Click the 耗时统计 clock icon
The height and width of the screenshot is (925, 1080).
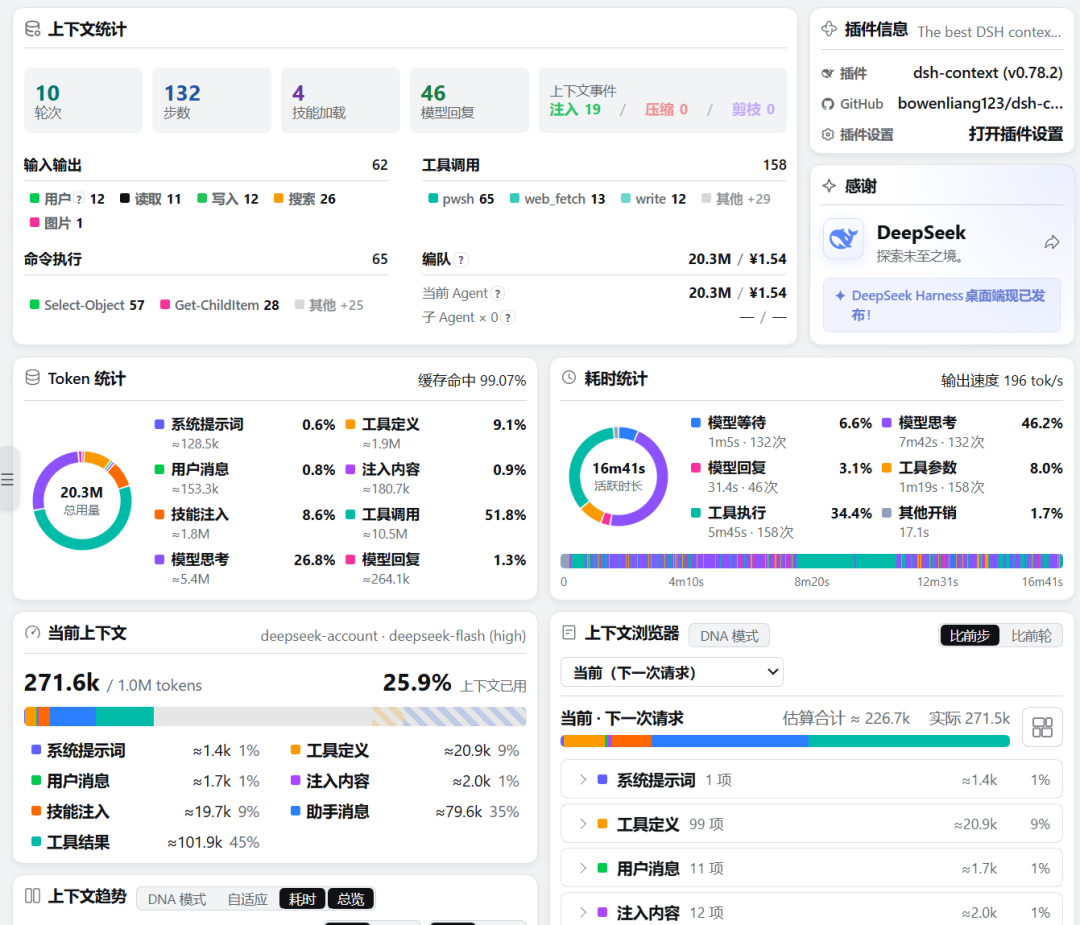(x=569, y=377)
